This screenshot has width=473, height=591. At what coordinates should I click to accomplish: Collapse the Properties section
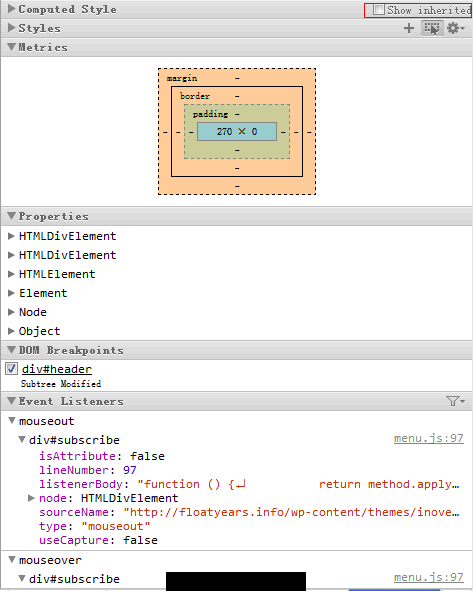coord(12,216)
